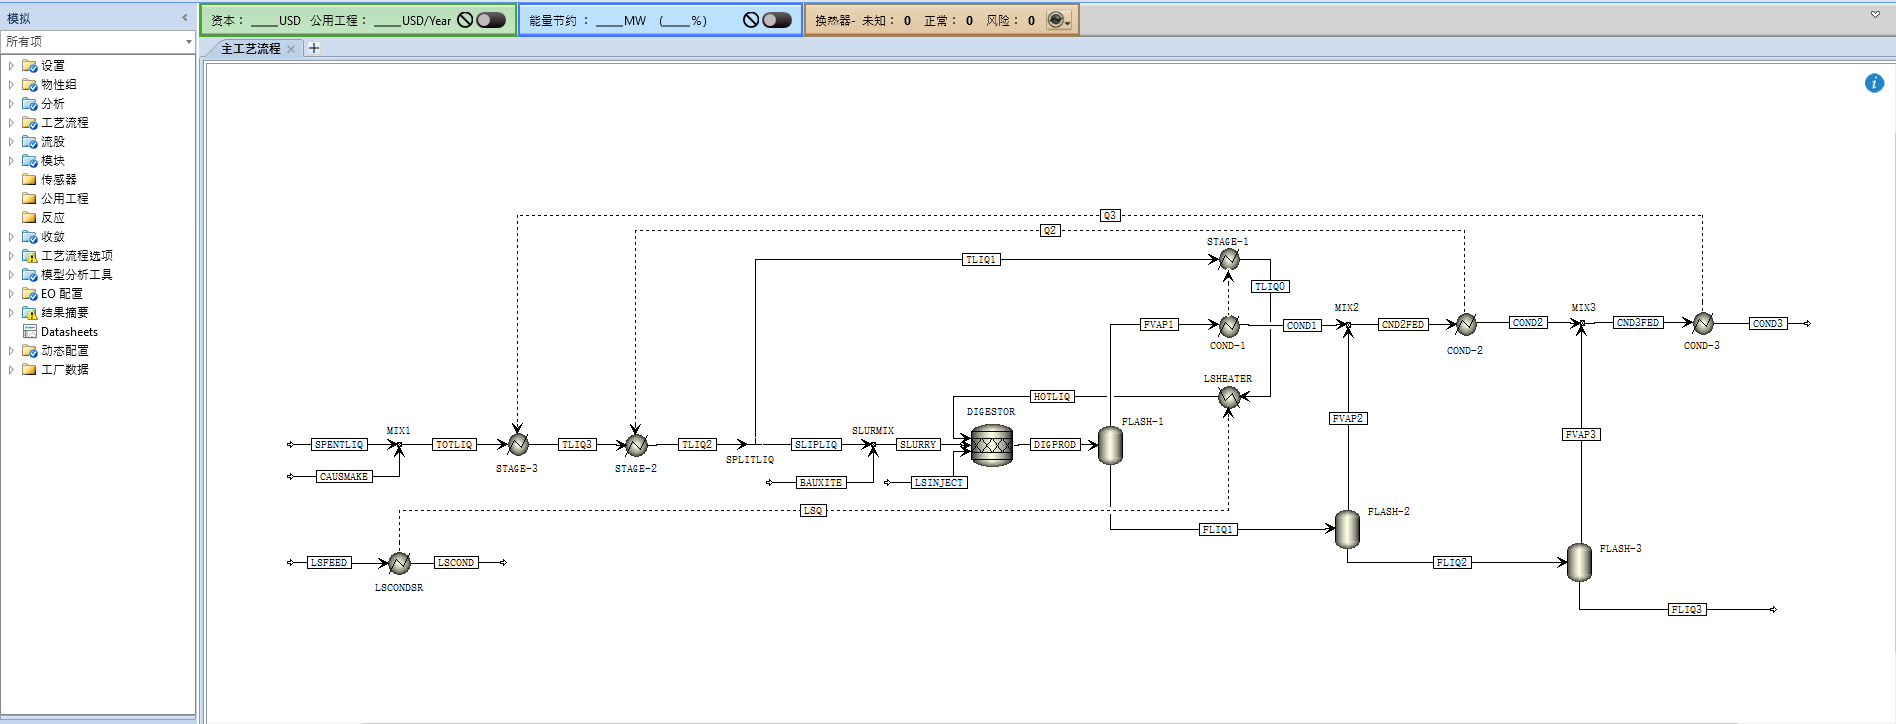Select the MIX1 mixer node

click(399, 444)
